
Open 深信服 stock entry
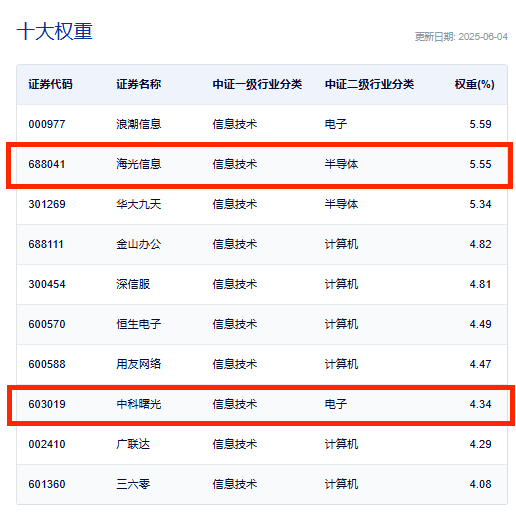(133, 284)
